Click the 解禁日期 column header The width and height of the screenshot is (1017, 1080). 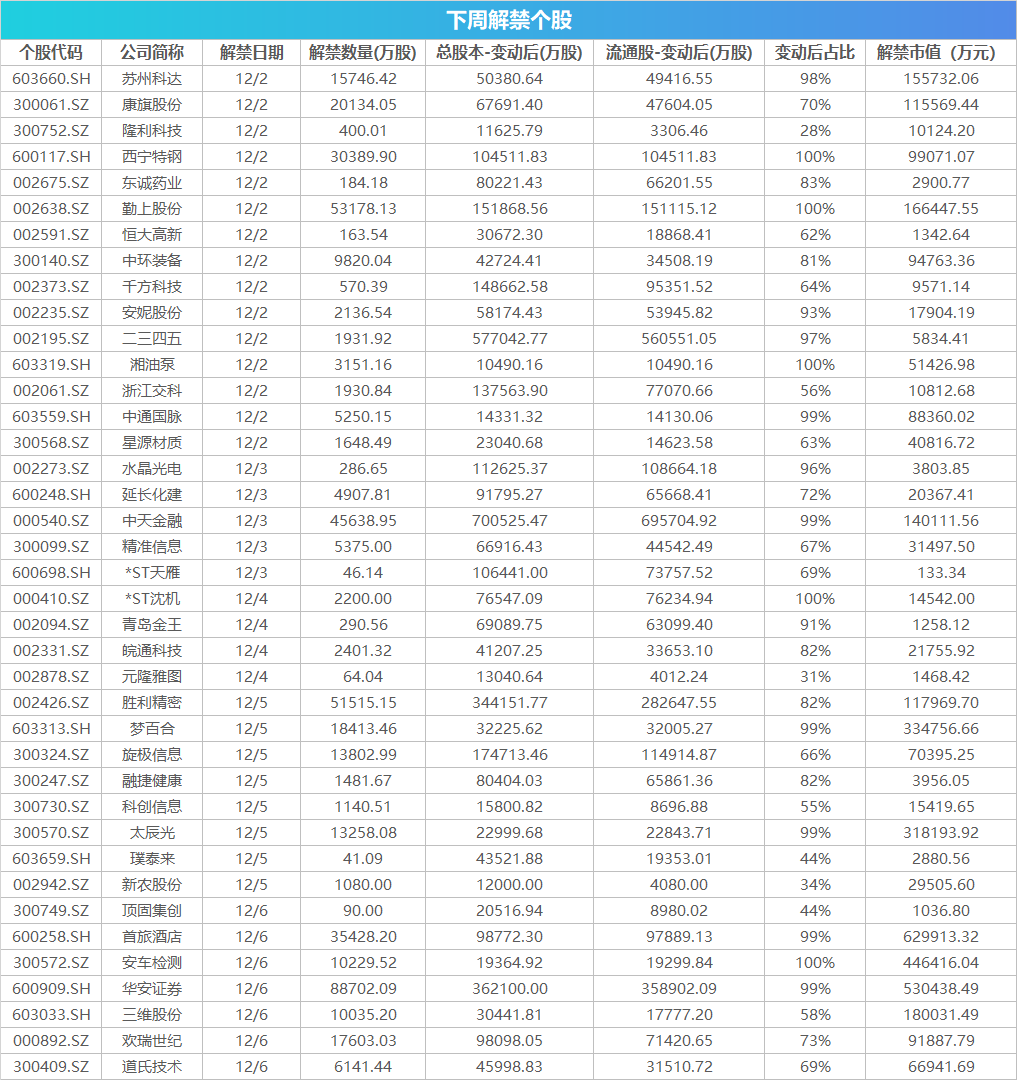coord(251,53)
